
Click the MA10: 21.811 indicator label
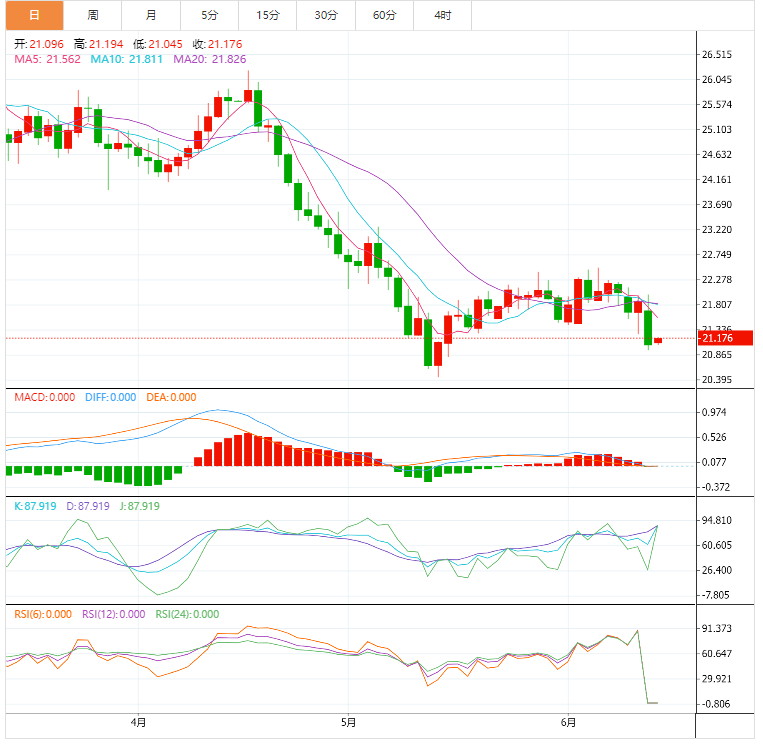coord(127,59)
